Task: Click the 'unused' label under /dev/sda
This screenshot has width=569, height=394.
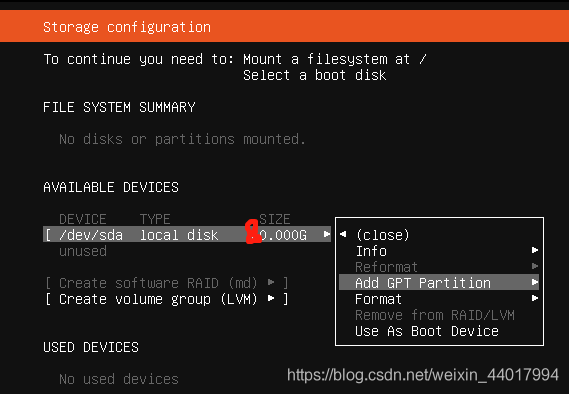Action: 83,251
